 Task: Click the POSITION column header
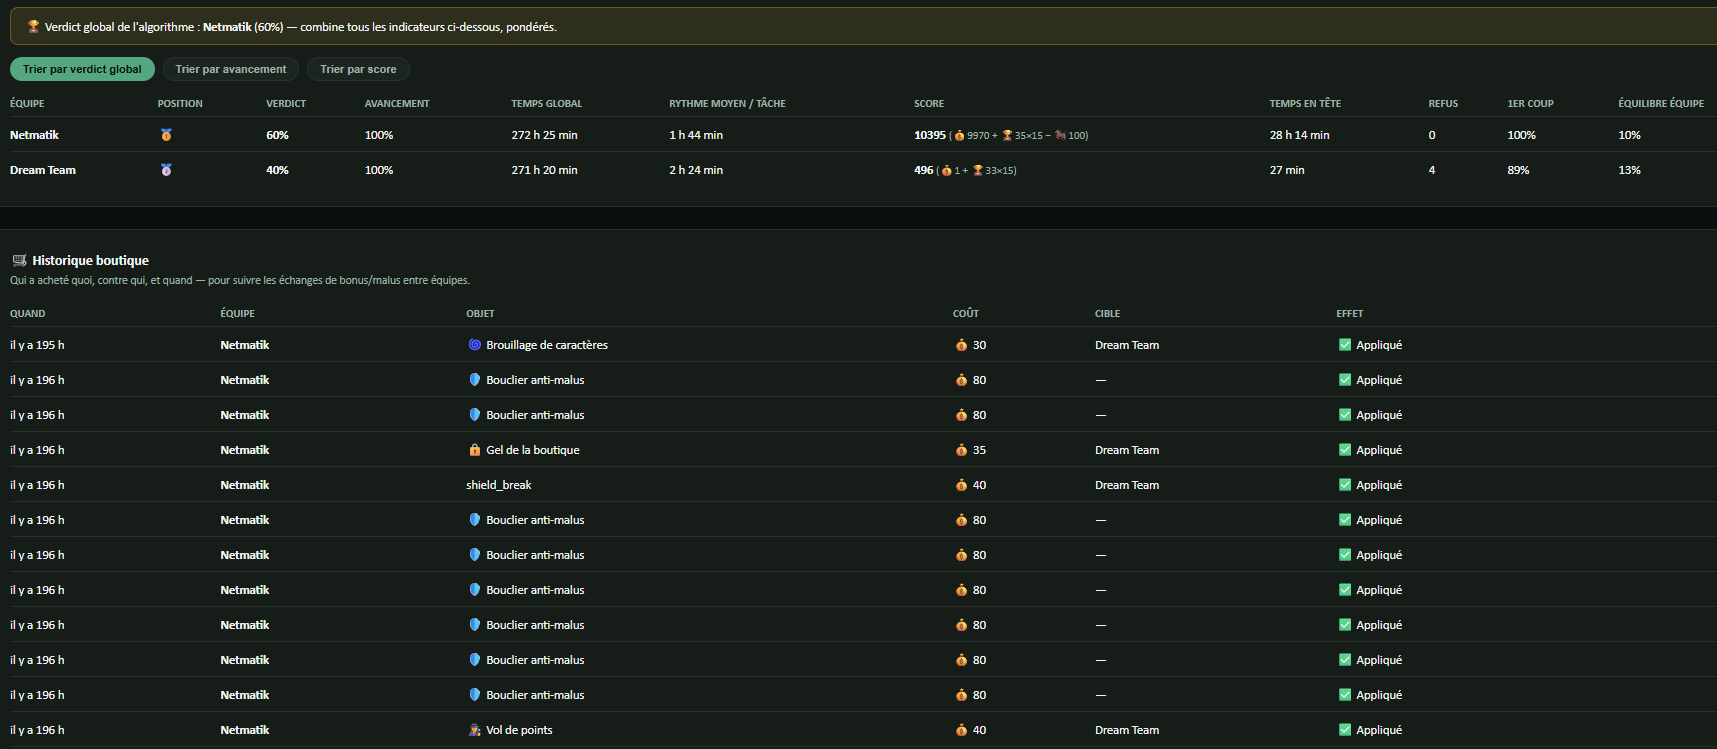point(180,104)
